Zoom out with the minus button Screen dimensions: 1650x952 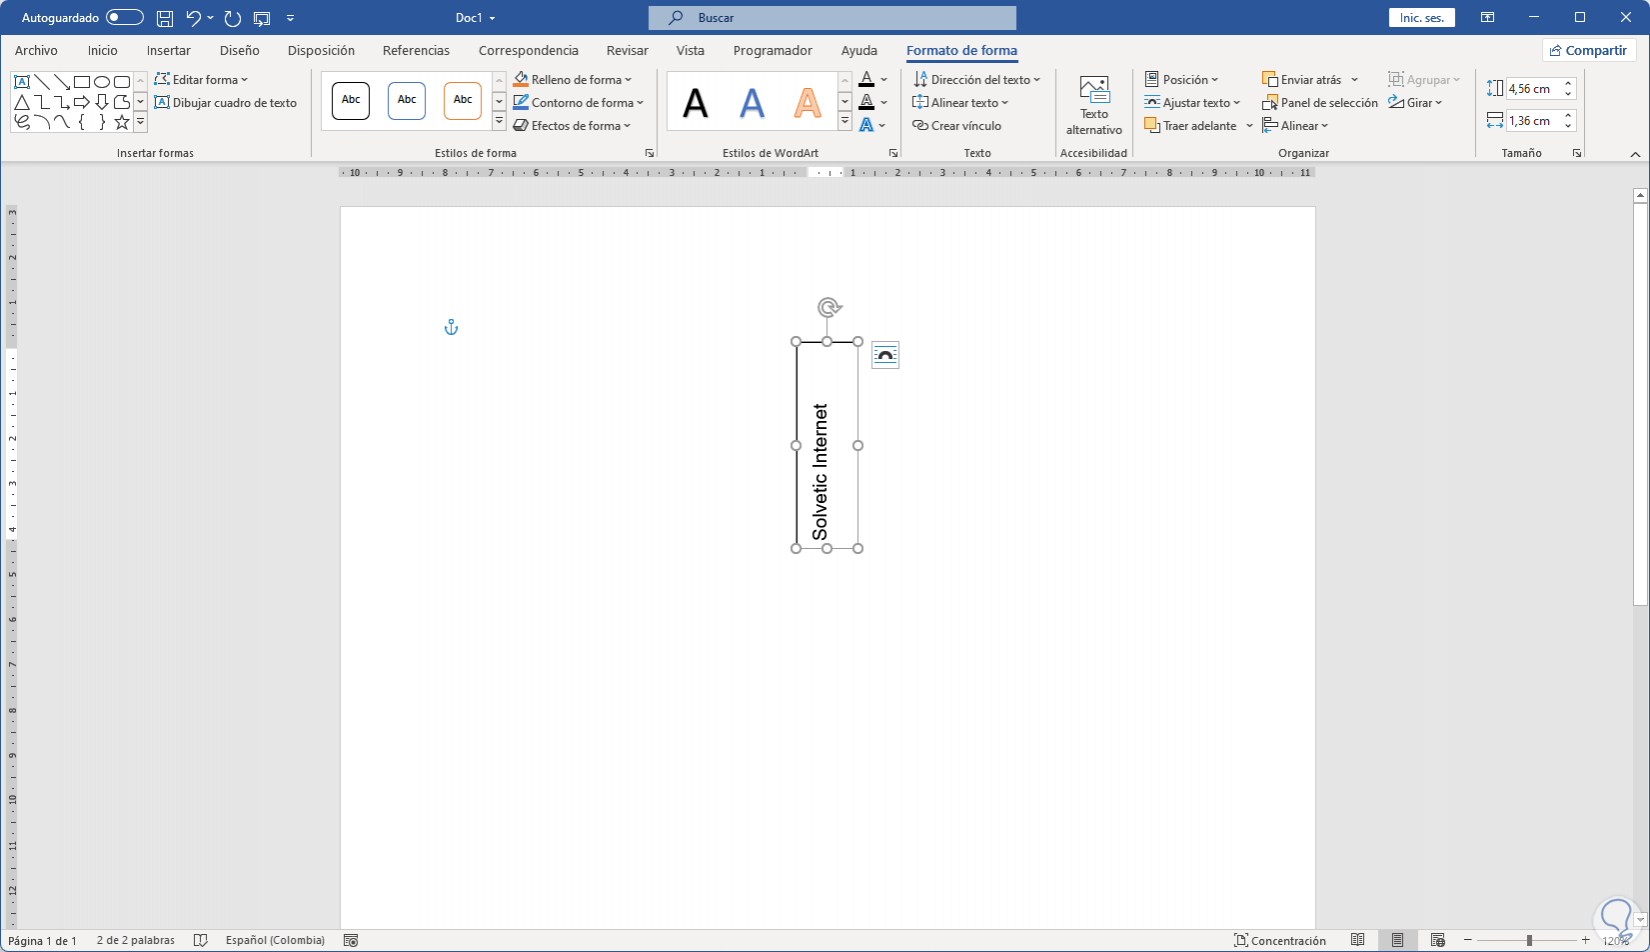coord(1467,940)
